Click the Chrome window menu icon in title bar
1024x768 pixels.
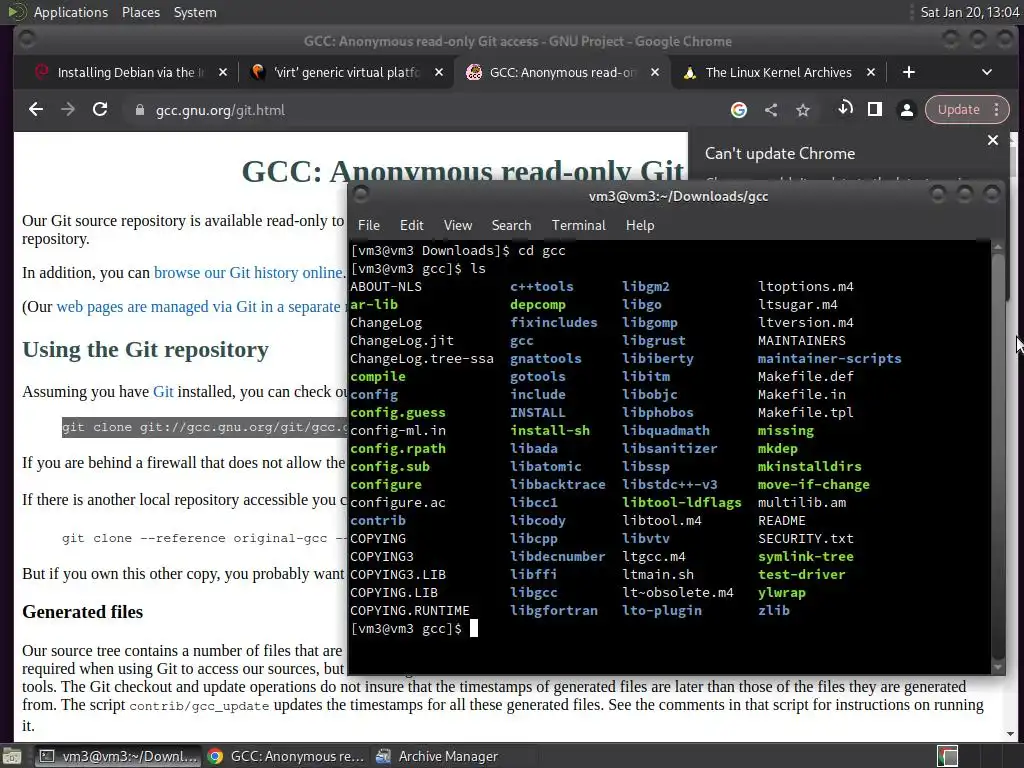click(27, 40)
